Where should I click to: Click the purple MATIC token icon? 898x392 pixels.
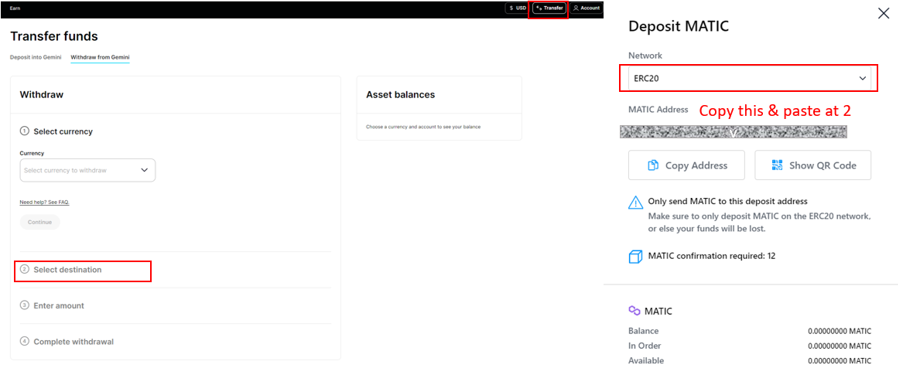tap(634, 311)
